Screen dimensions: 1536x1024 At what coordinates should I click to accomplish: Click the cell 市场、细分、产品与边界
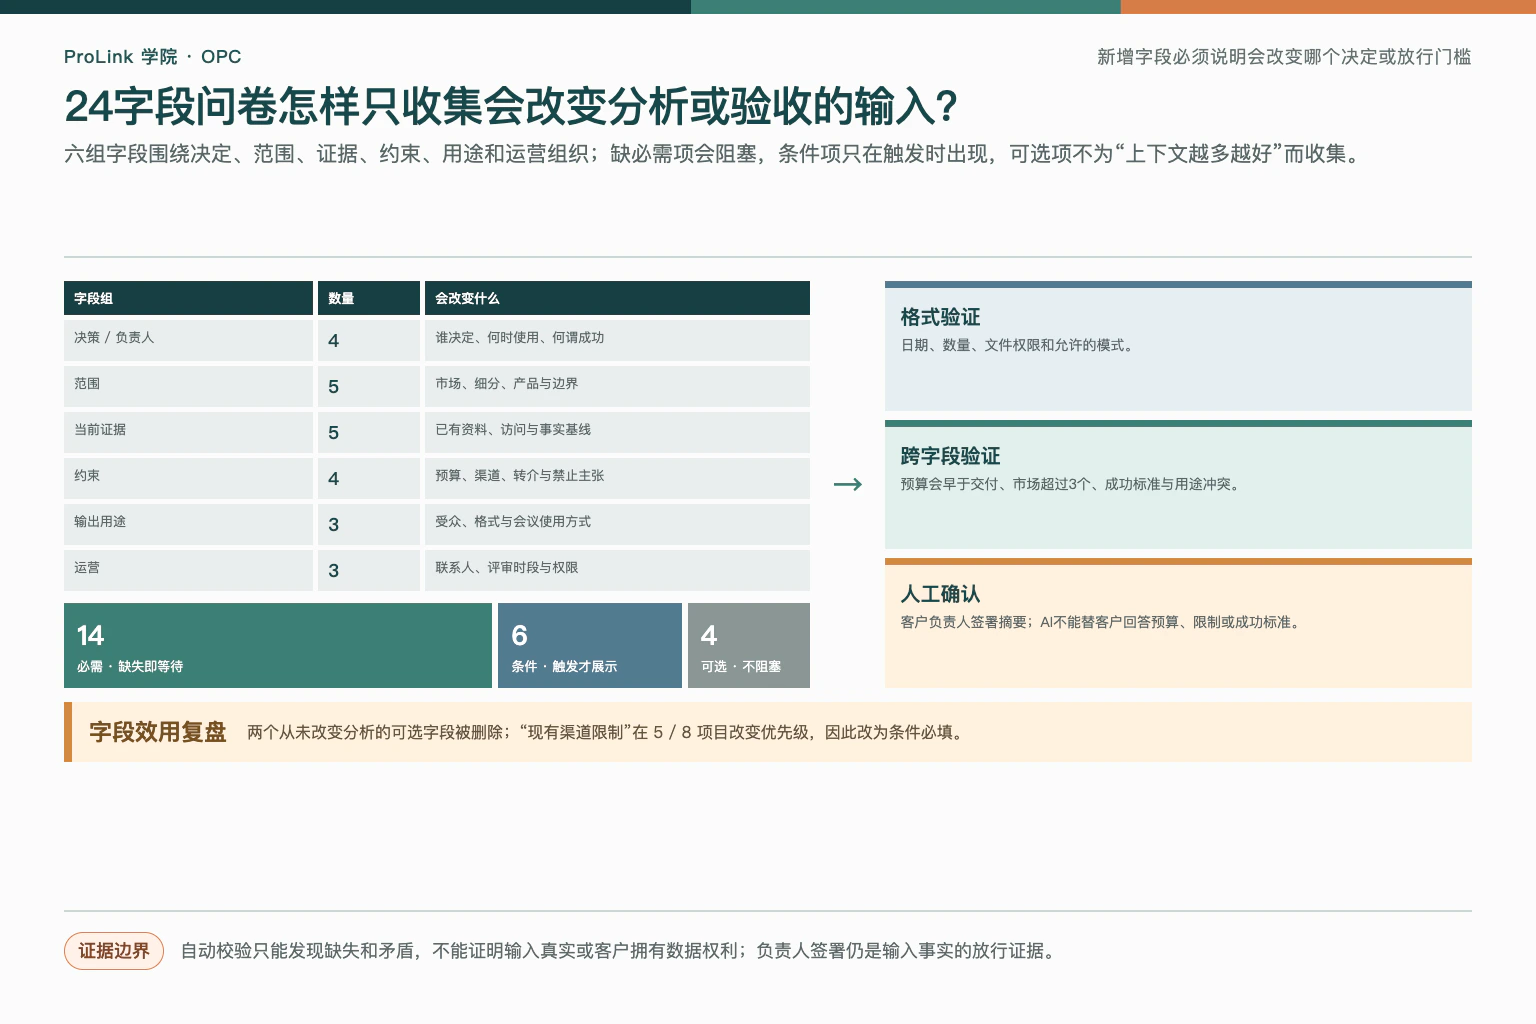[x=617, y=386]
